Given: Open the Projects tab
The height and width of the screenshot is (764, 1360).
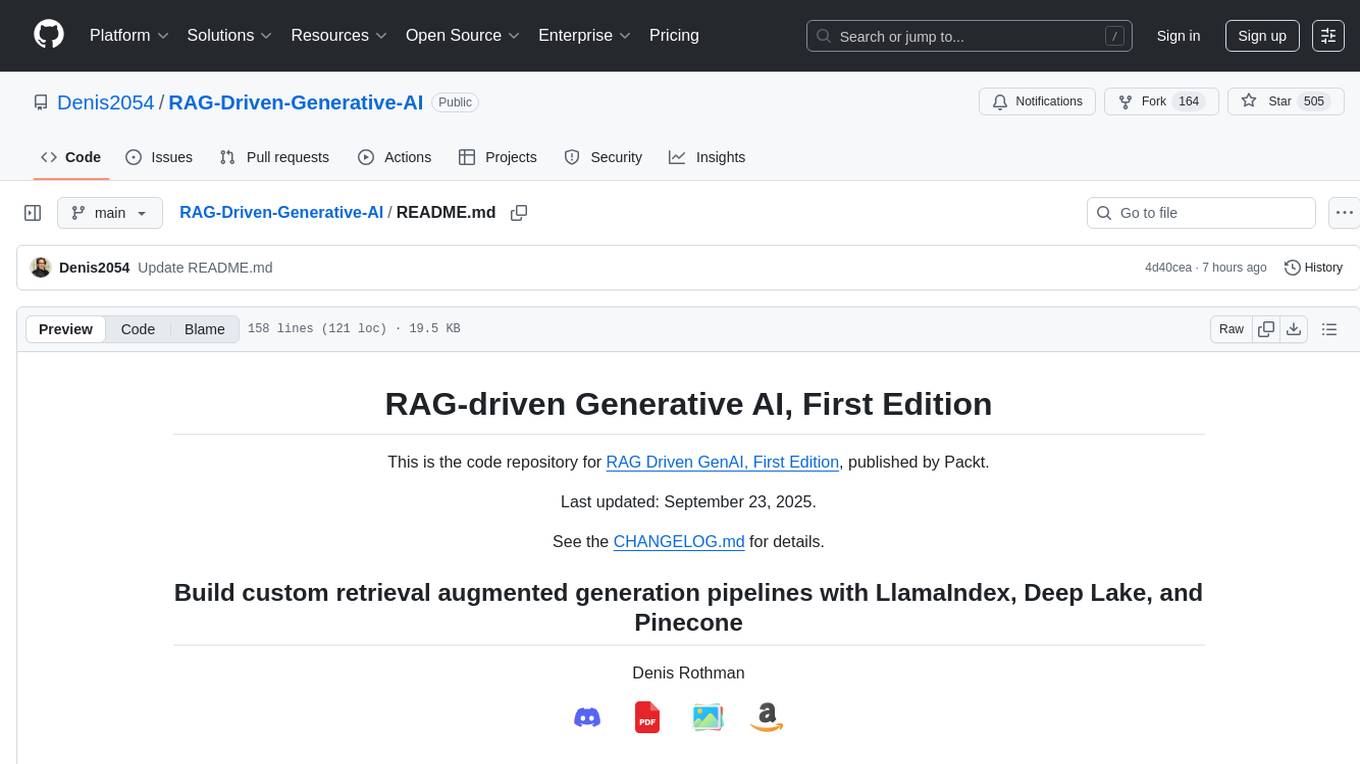Looking at the screenshot, I should pyautogui.click(x=498, y=157).
